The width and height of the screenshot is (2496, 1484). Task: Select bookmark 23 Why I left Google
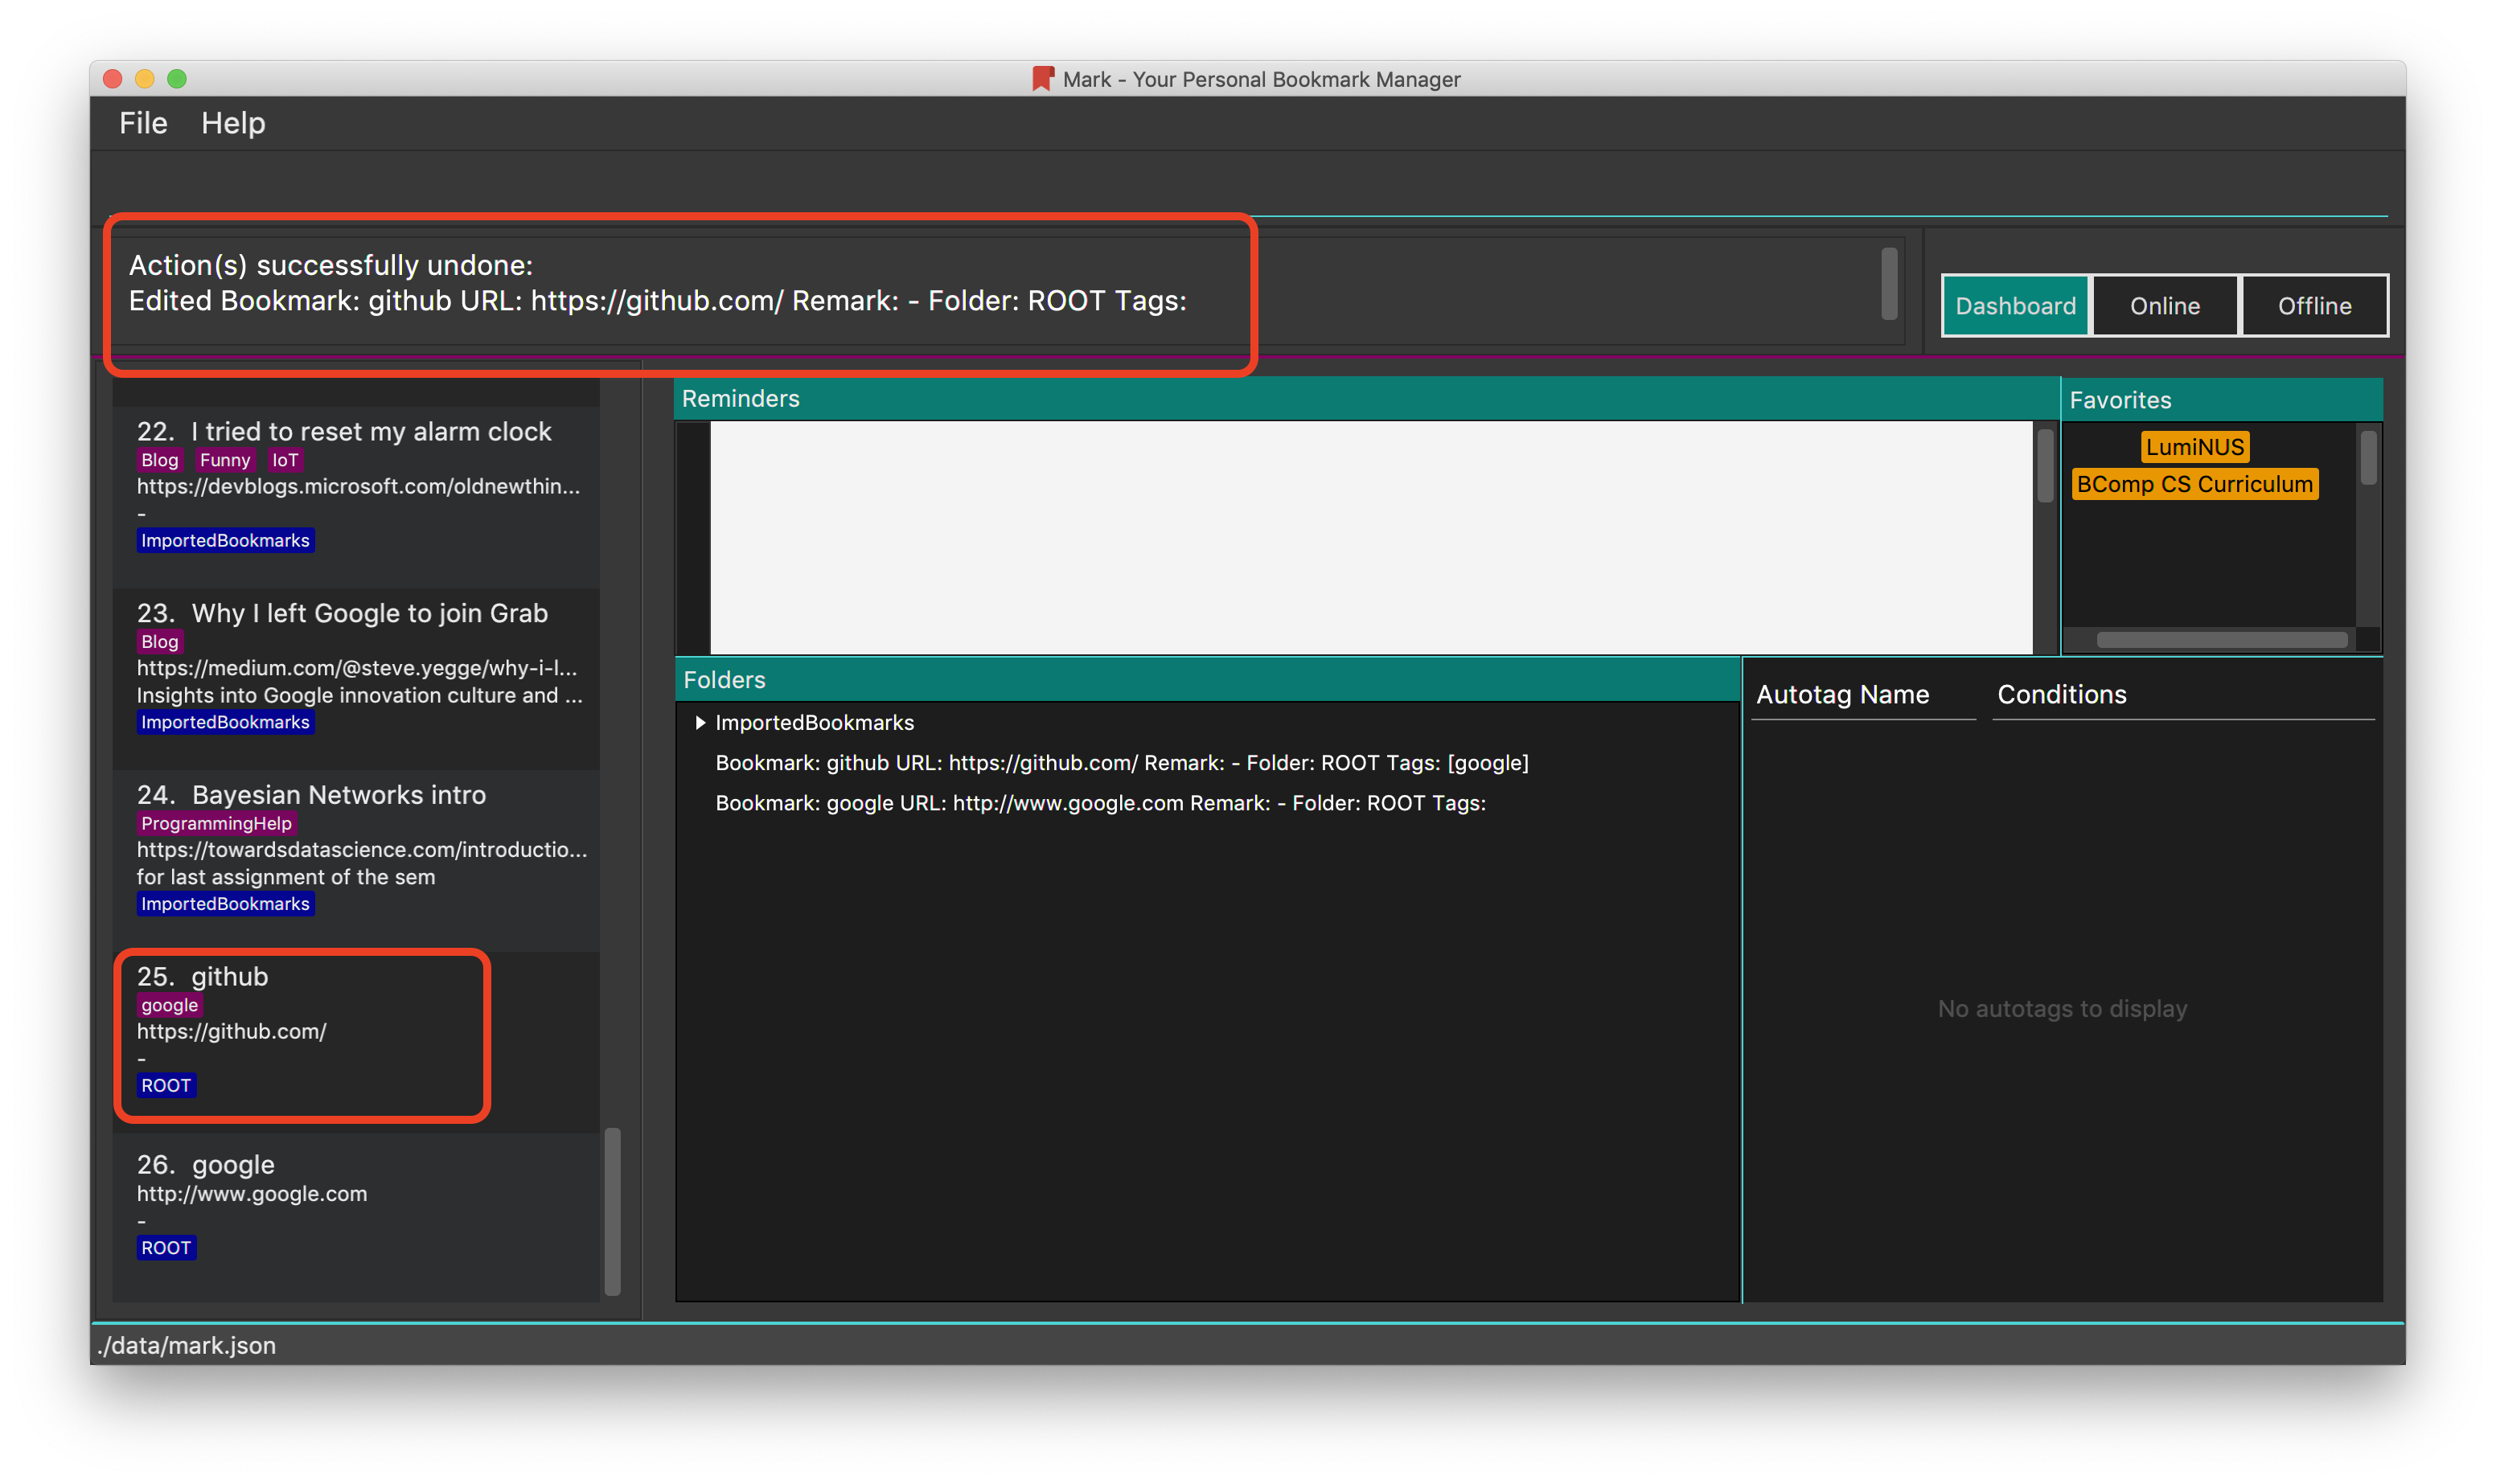[356, 678]
